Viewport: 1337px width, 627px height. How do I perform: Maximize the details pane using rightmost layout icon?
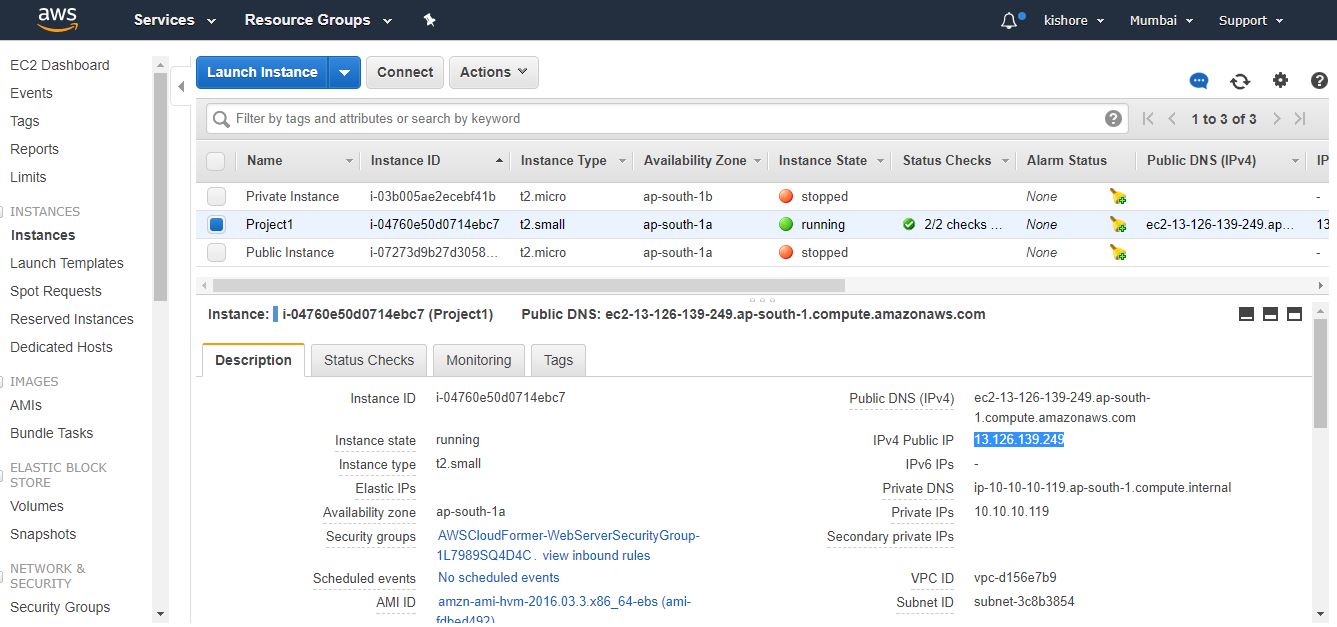[x=1294, y=314]
